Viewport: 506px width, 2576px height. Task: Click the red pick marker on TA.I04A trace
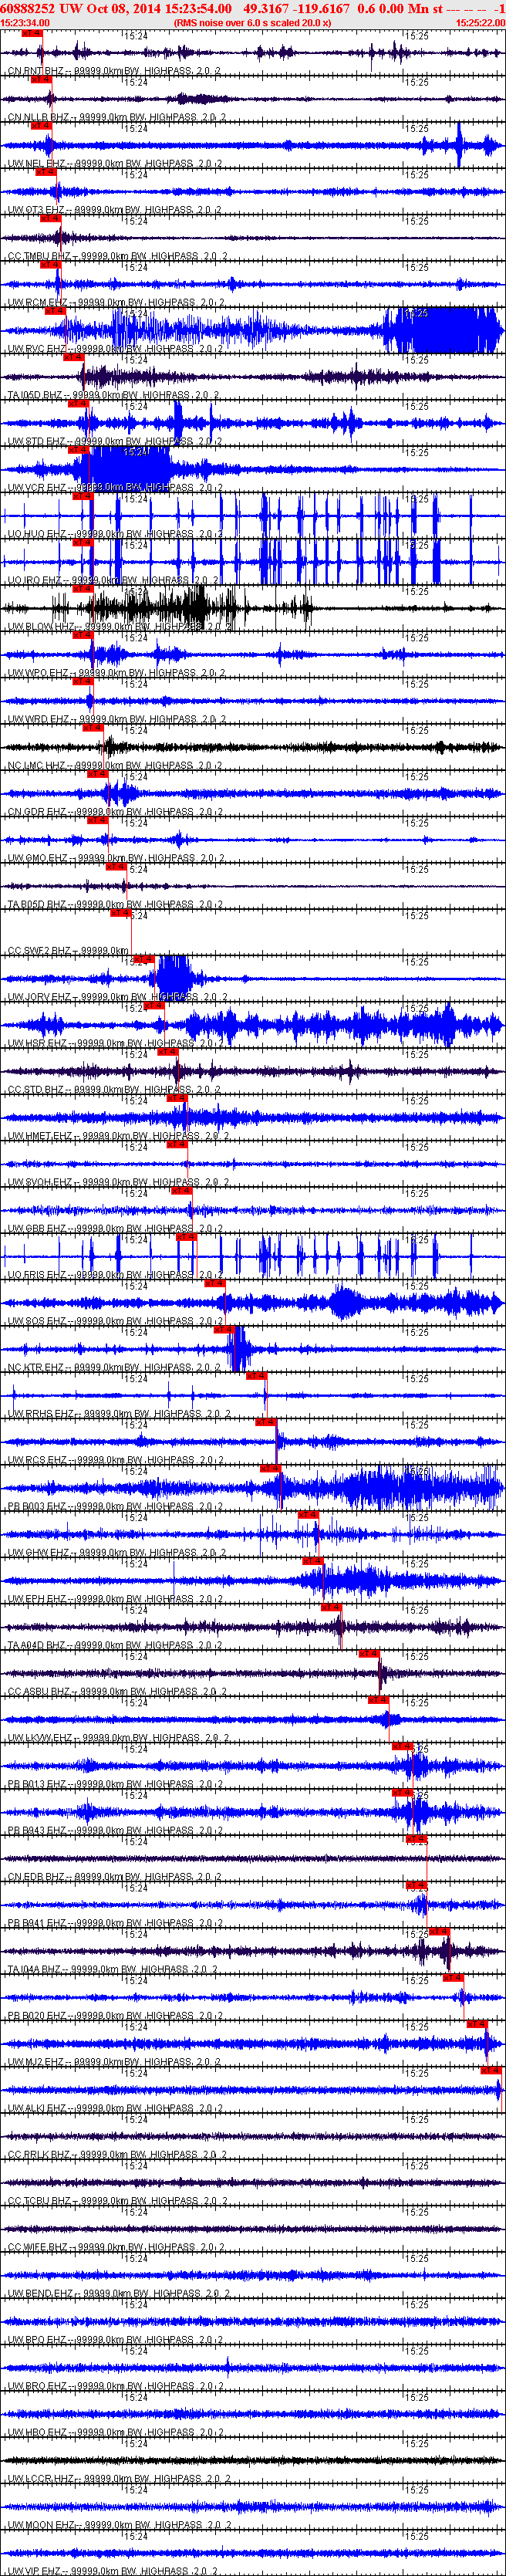439,1931
